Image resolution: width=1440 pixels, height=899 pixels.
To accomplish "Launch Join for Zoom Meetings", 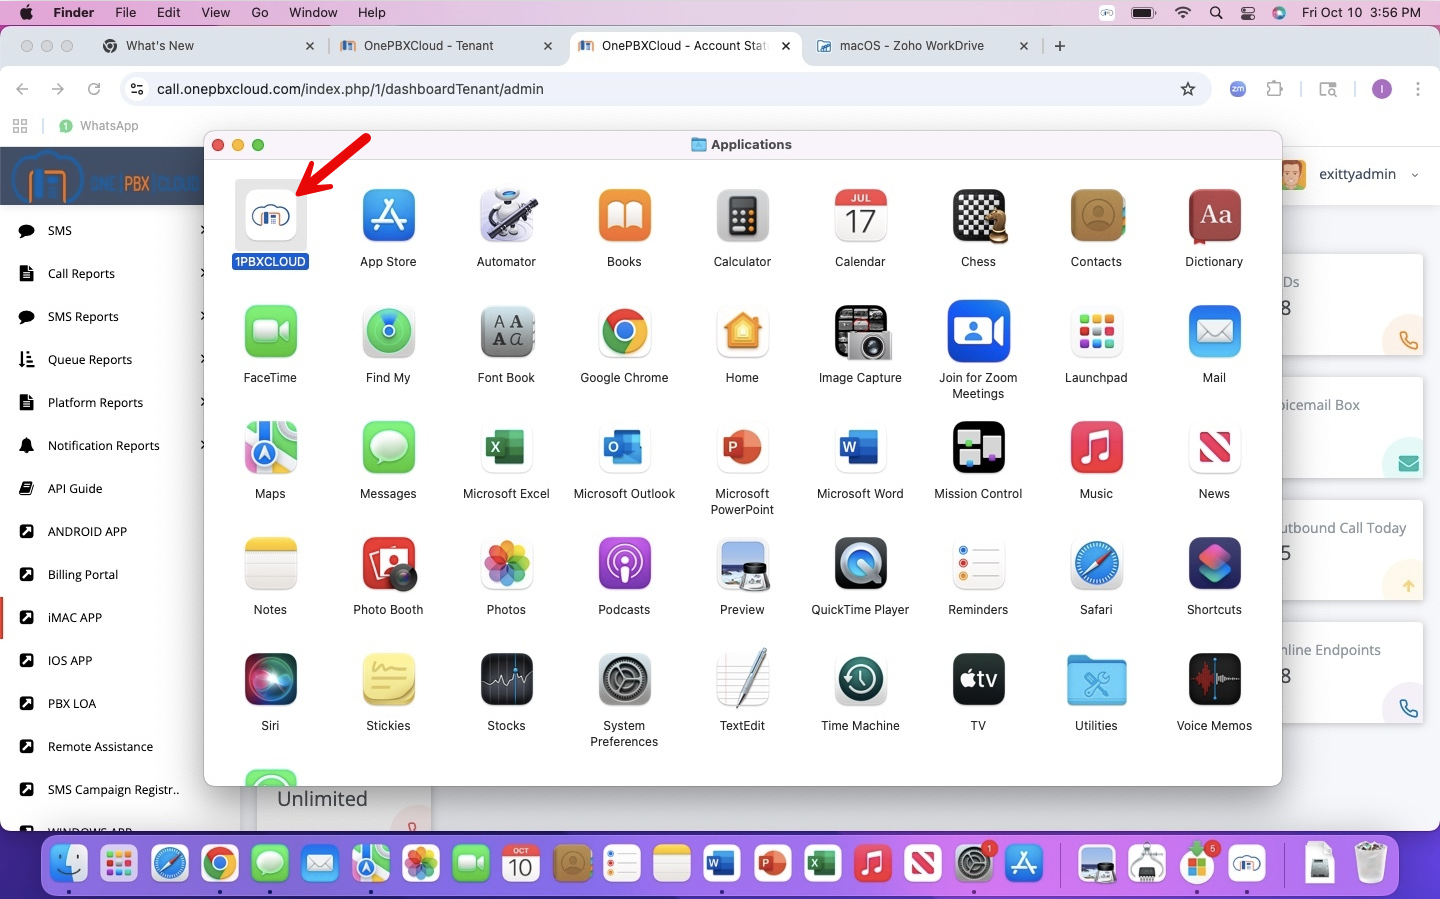I will (x=978, y=332).
